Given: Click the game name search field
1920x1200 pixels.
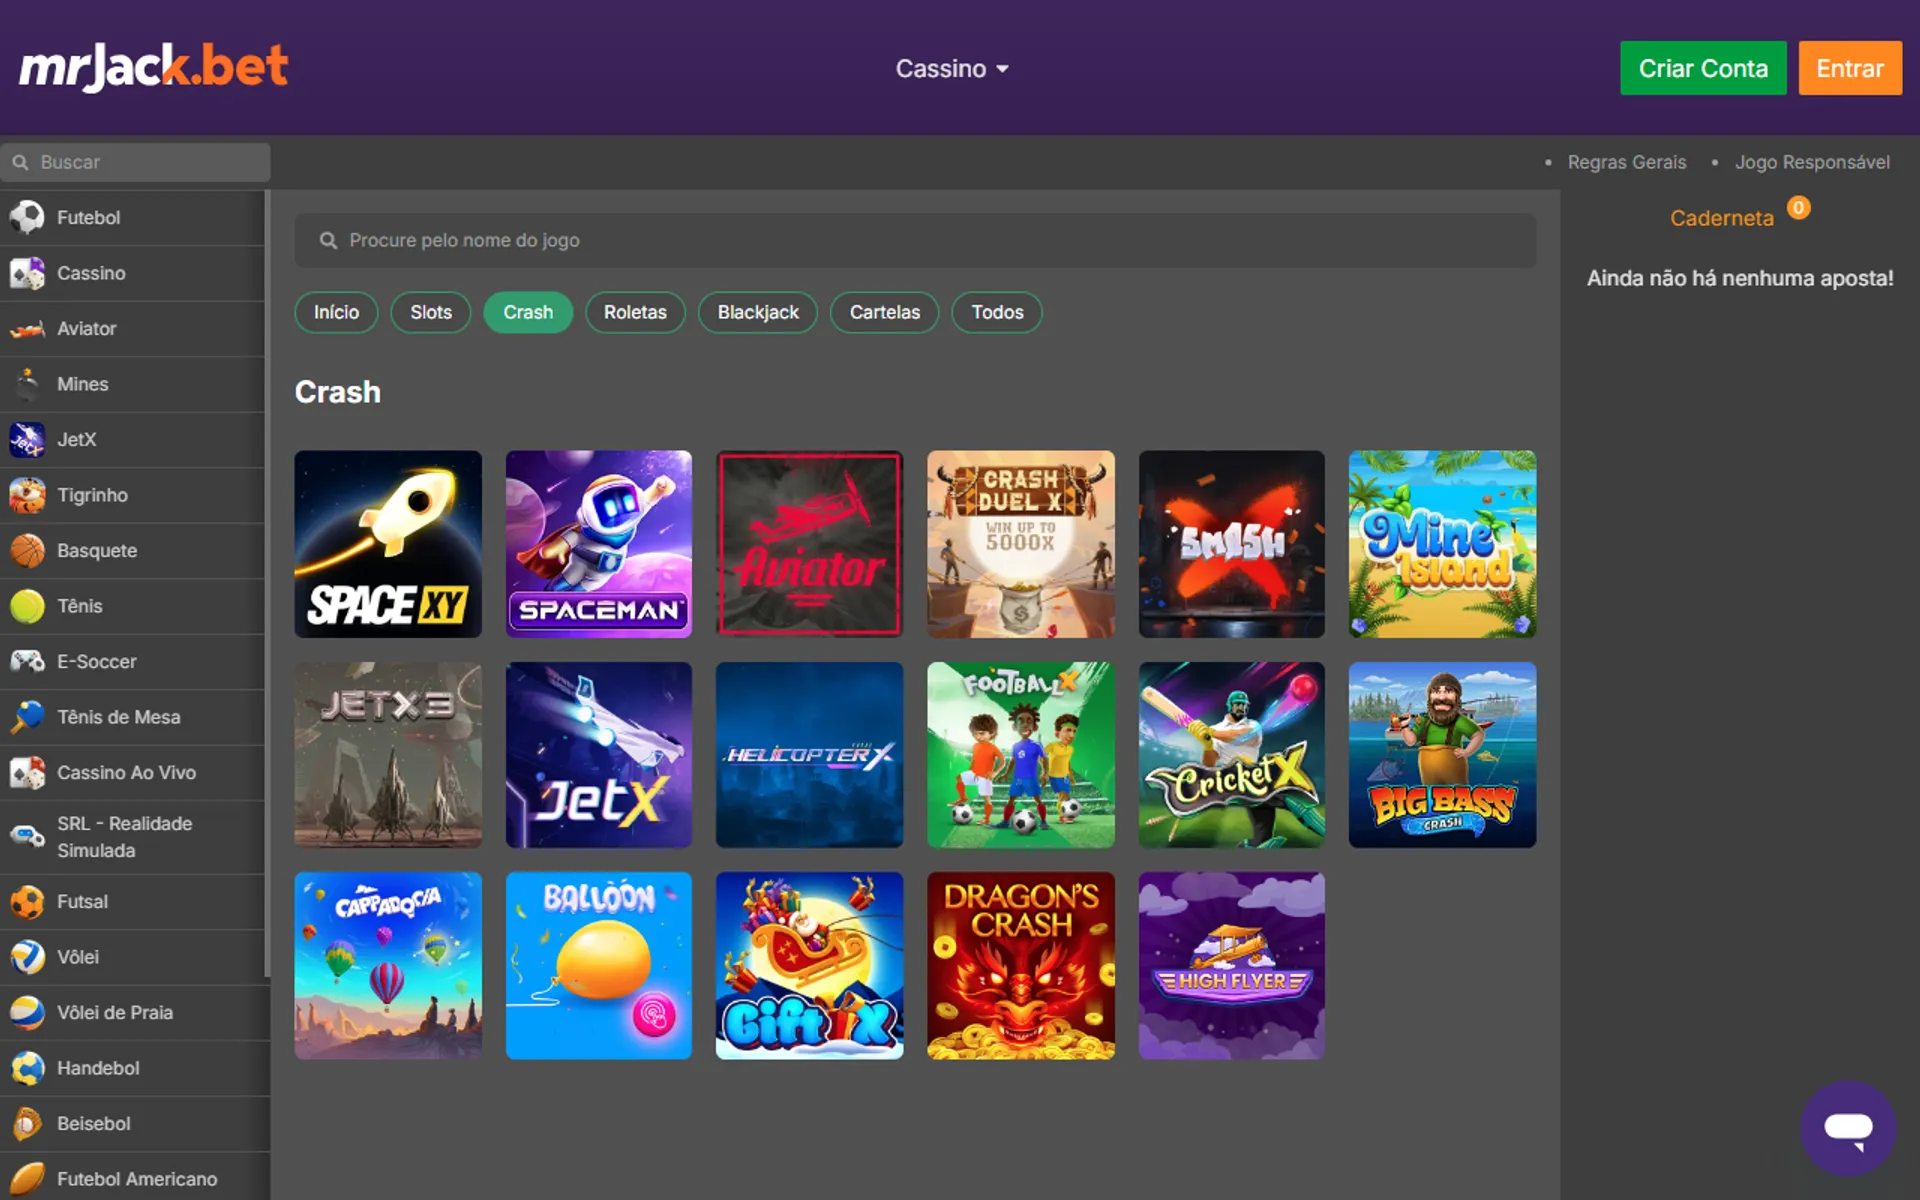Looking at the screenshot, I should pos(915,240).
